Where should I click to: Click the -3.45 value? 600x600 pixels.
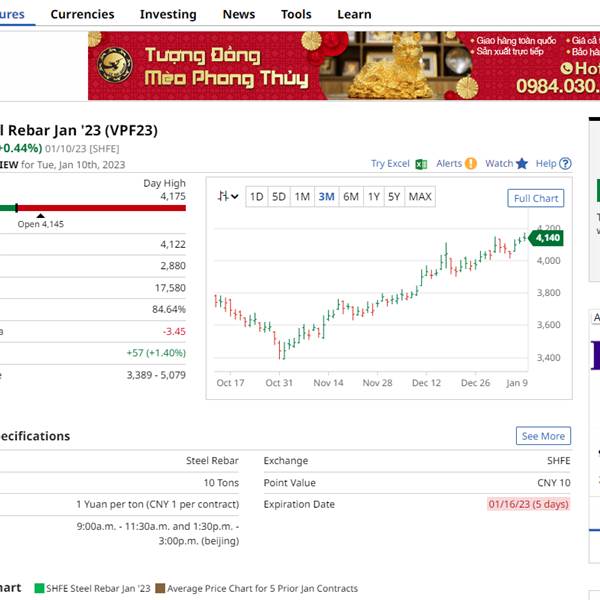[x=174, y=331]
